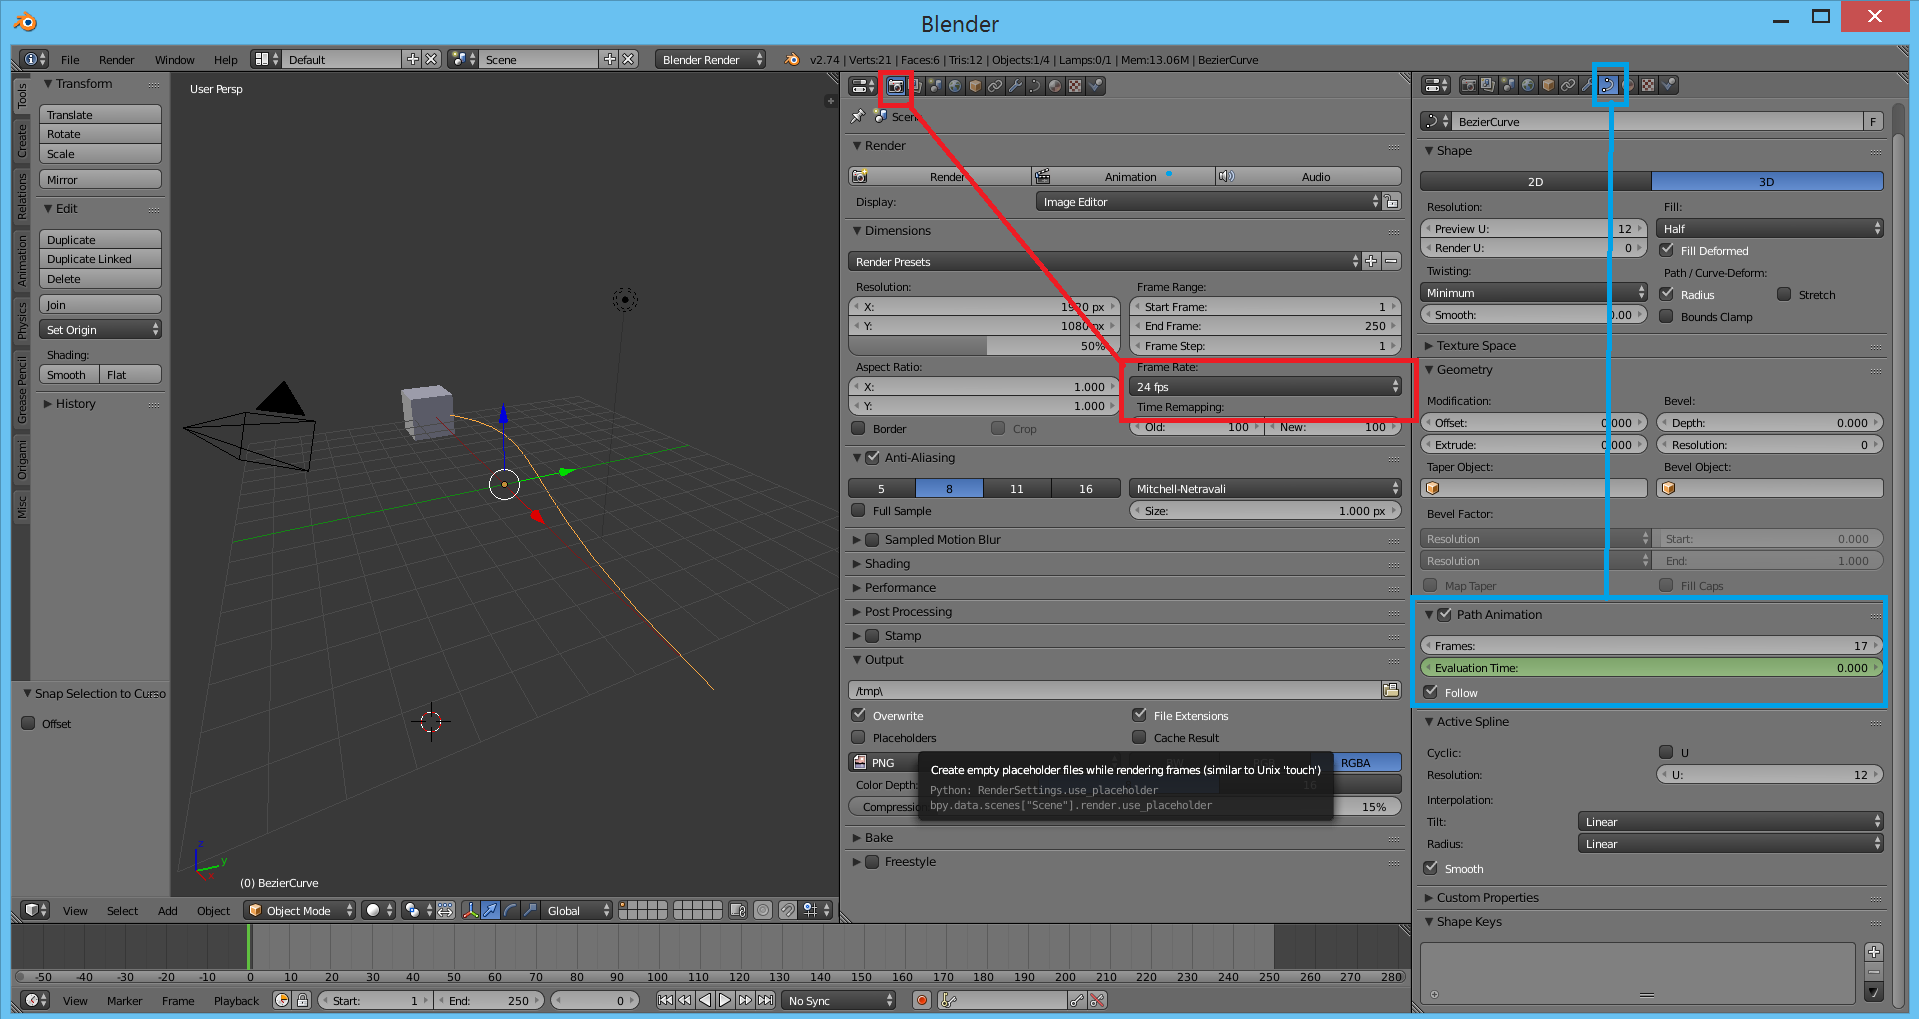Open the Window menu

coord(174,60)
